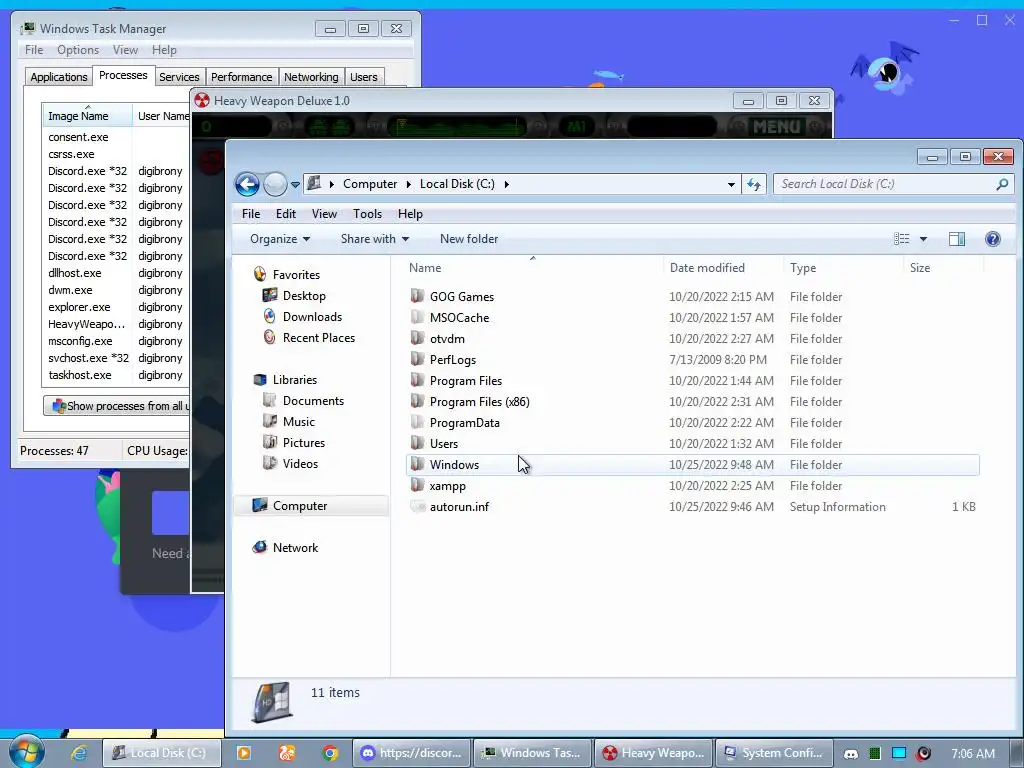The width and height of the screenshot is (1024, 768).
Task: Click the Back arrow in Explorer
Action: click(248, 184)
